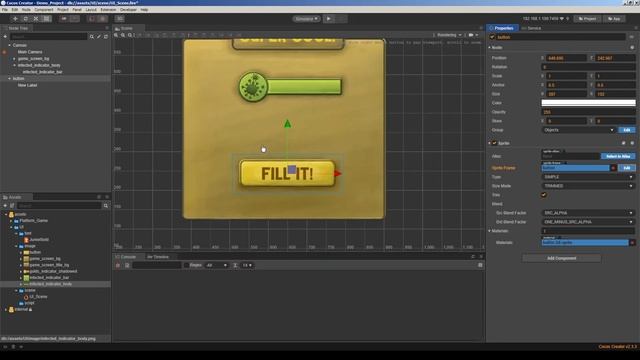Click the red clear icon beside Materials entry
The height and width of the screenshot is (360, 640).
[x=632, y=242]
